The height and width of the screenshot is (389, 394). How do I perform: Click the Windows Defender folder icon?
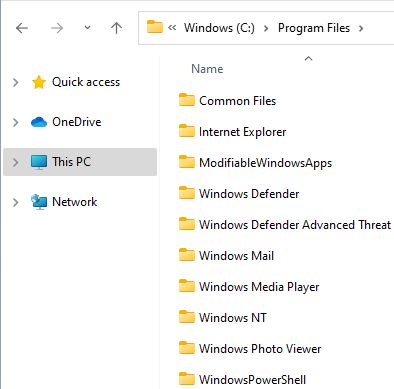pyautogui.click(x=187, y=193)
